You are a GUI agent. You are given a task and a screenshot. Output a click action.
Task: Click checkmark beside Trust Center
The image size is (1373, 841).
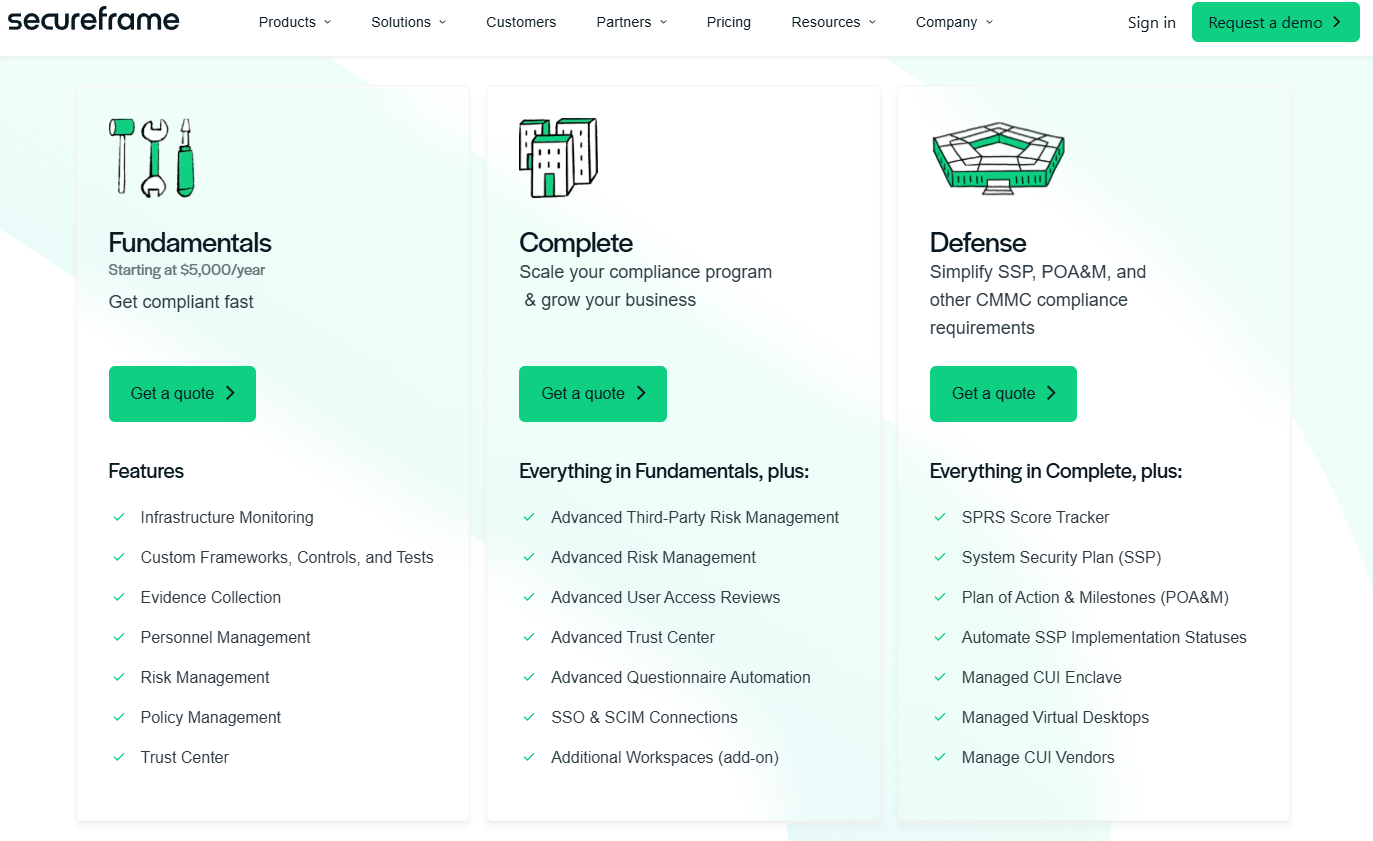pyautogui.click(x=119, y=757)
